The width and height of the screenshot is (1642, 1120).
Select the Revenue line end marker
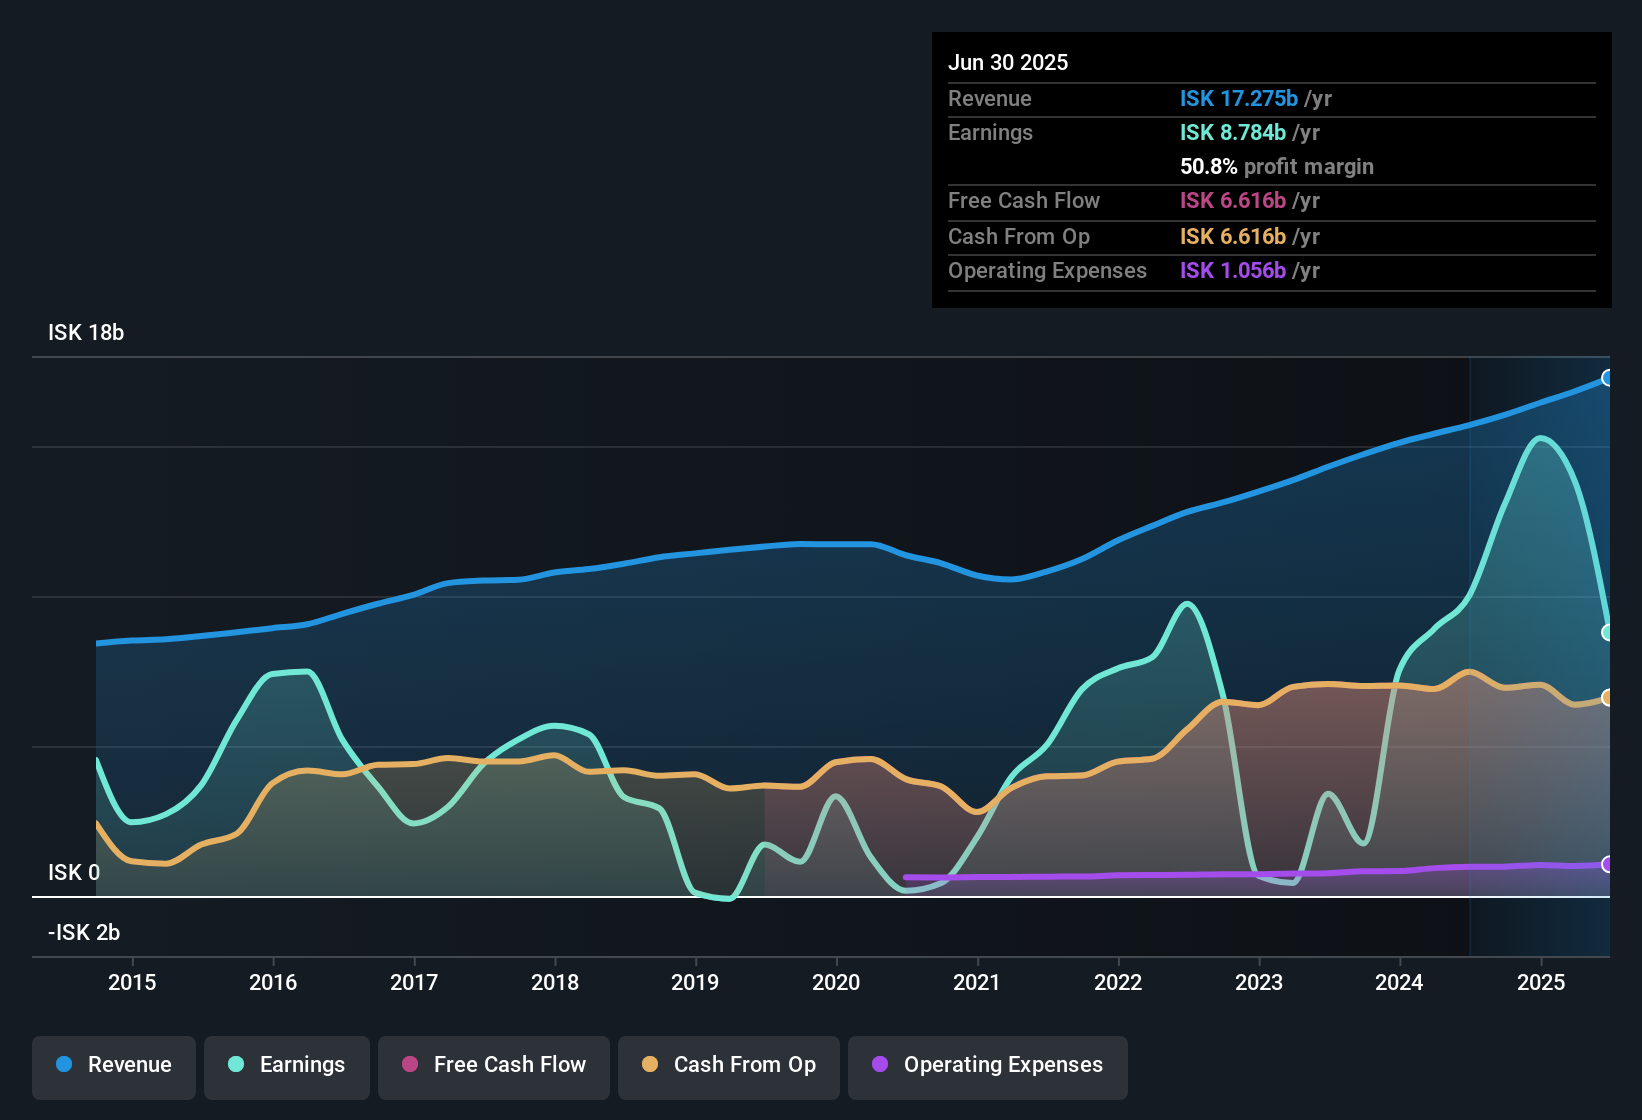tap(1608, 378)
